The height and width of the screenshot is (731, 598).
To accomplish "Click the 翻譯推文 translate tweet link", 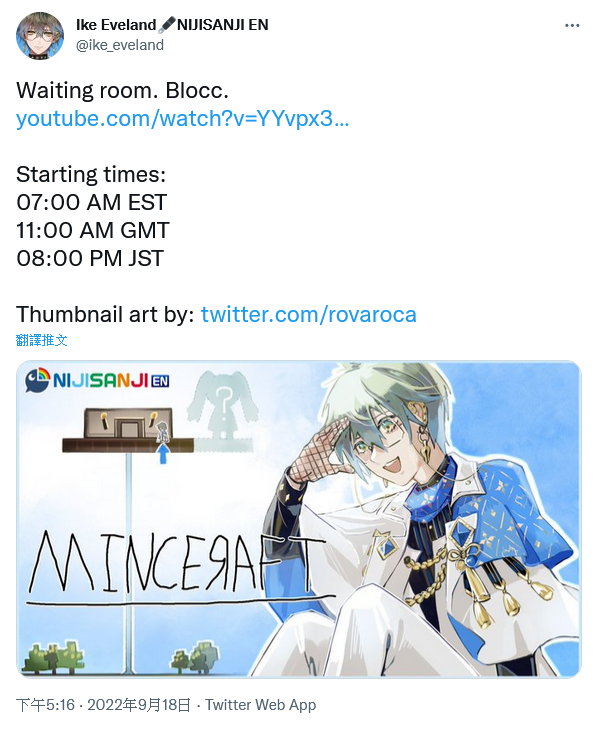I will [41, 340].
